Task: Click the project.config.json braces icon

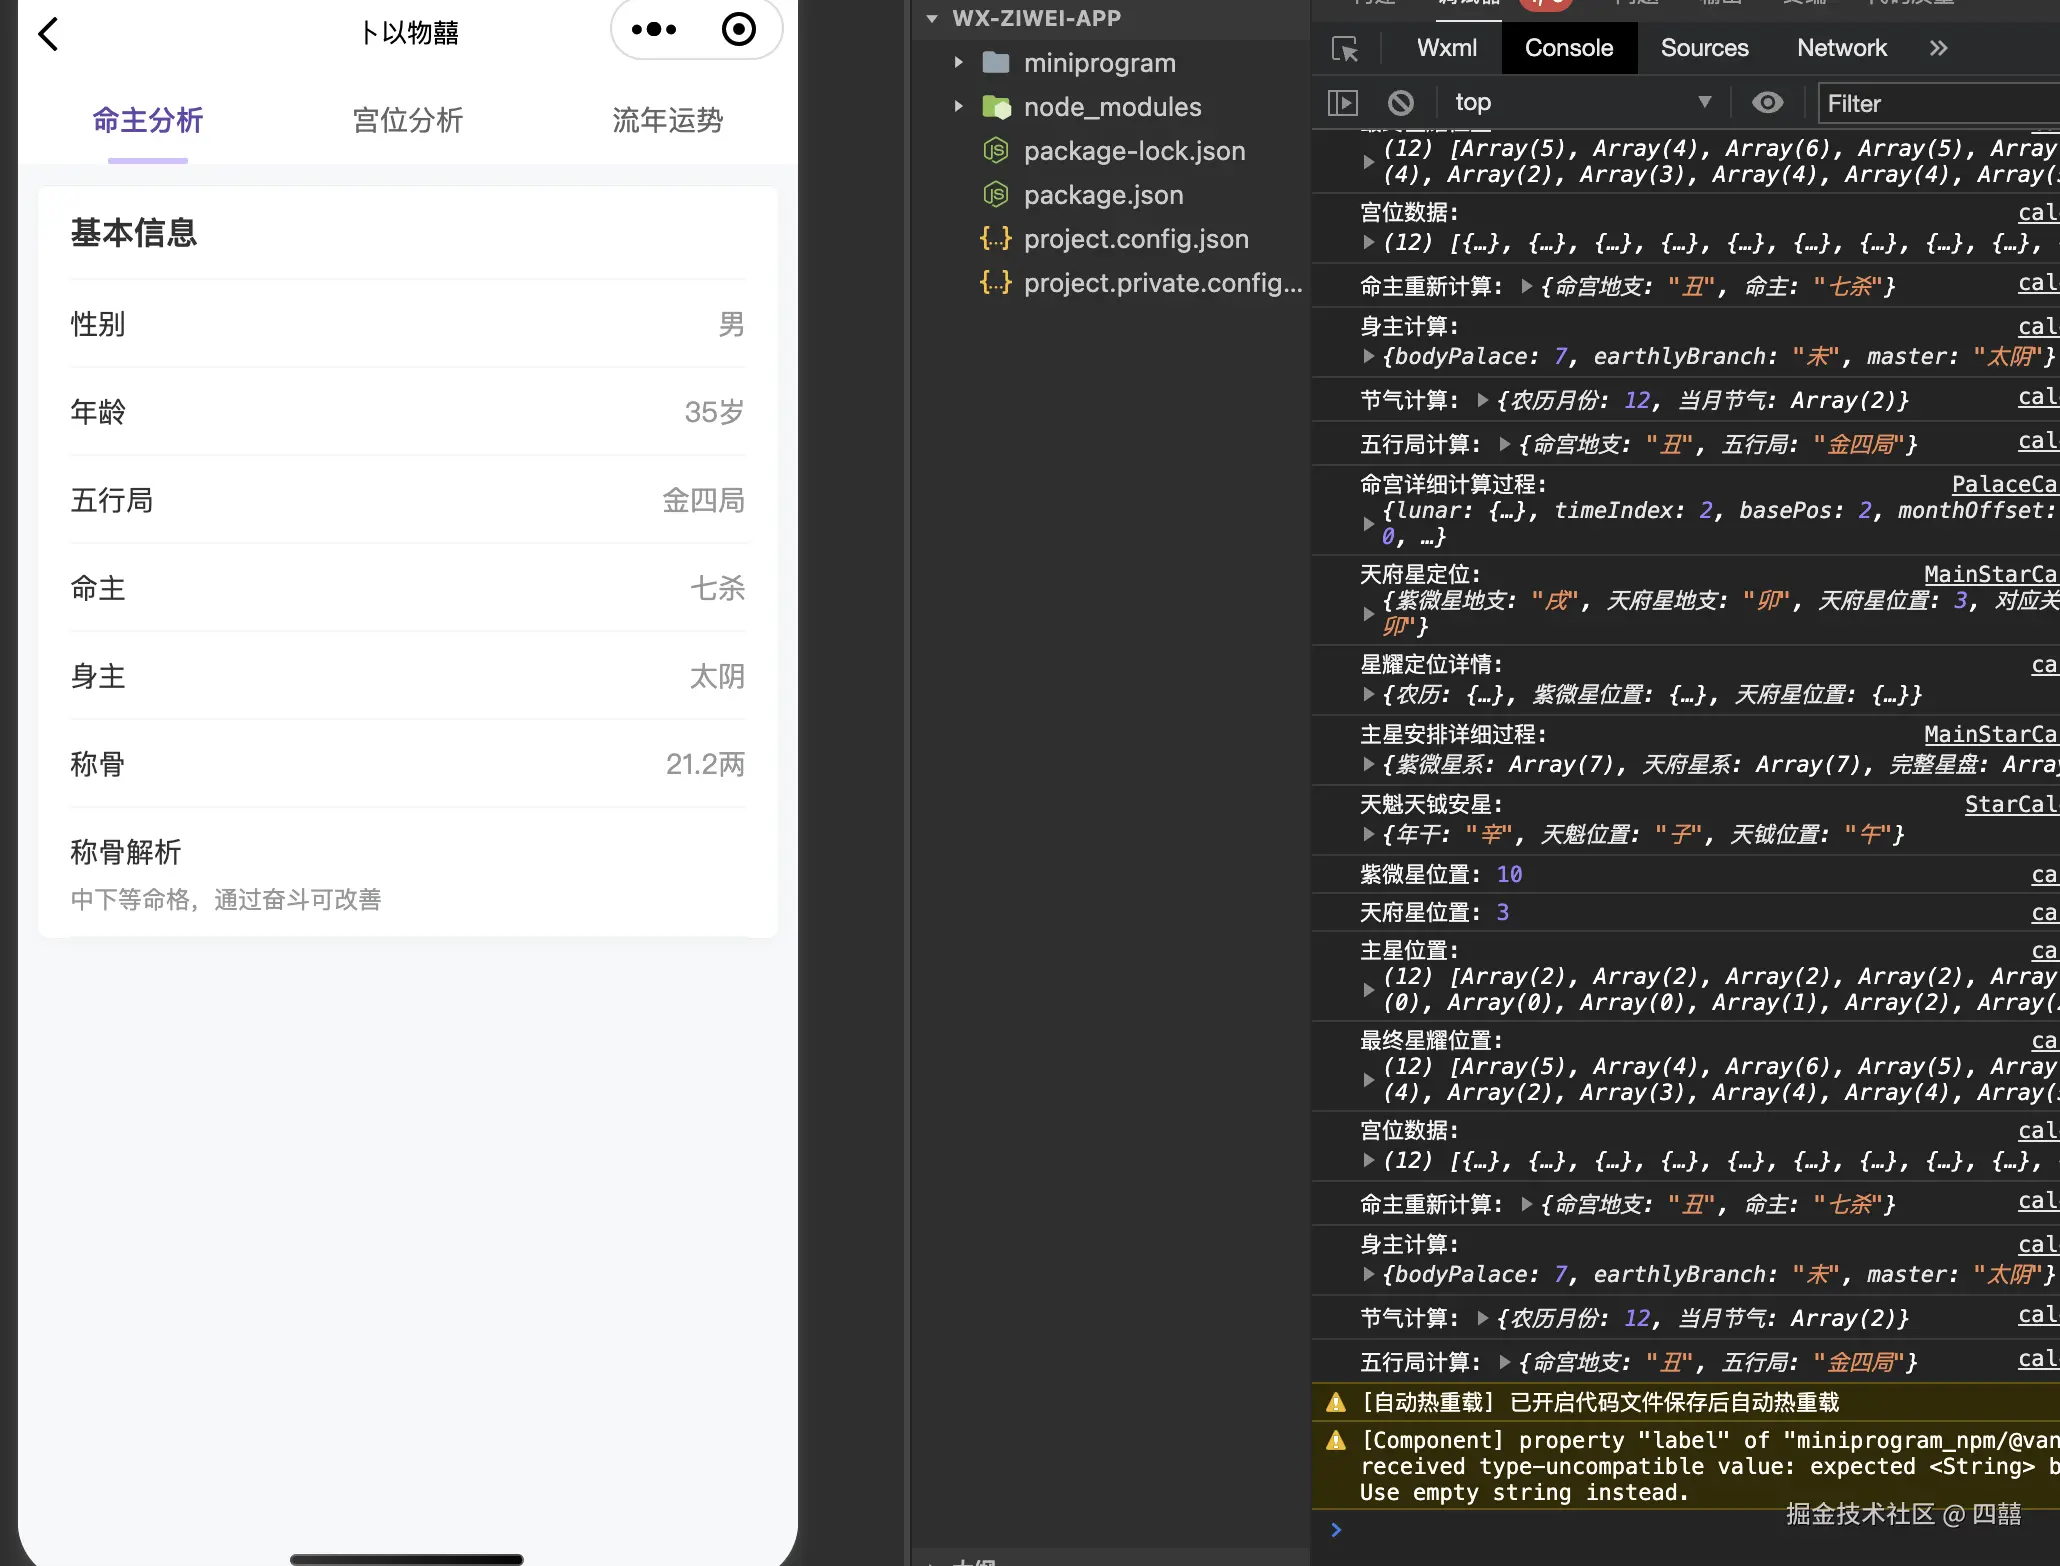Action: (995, 239)
